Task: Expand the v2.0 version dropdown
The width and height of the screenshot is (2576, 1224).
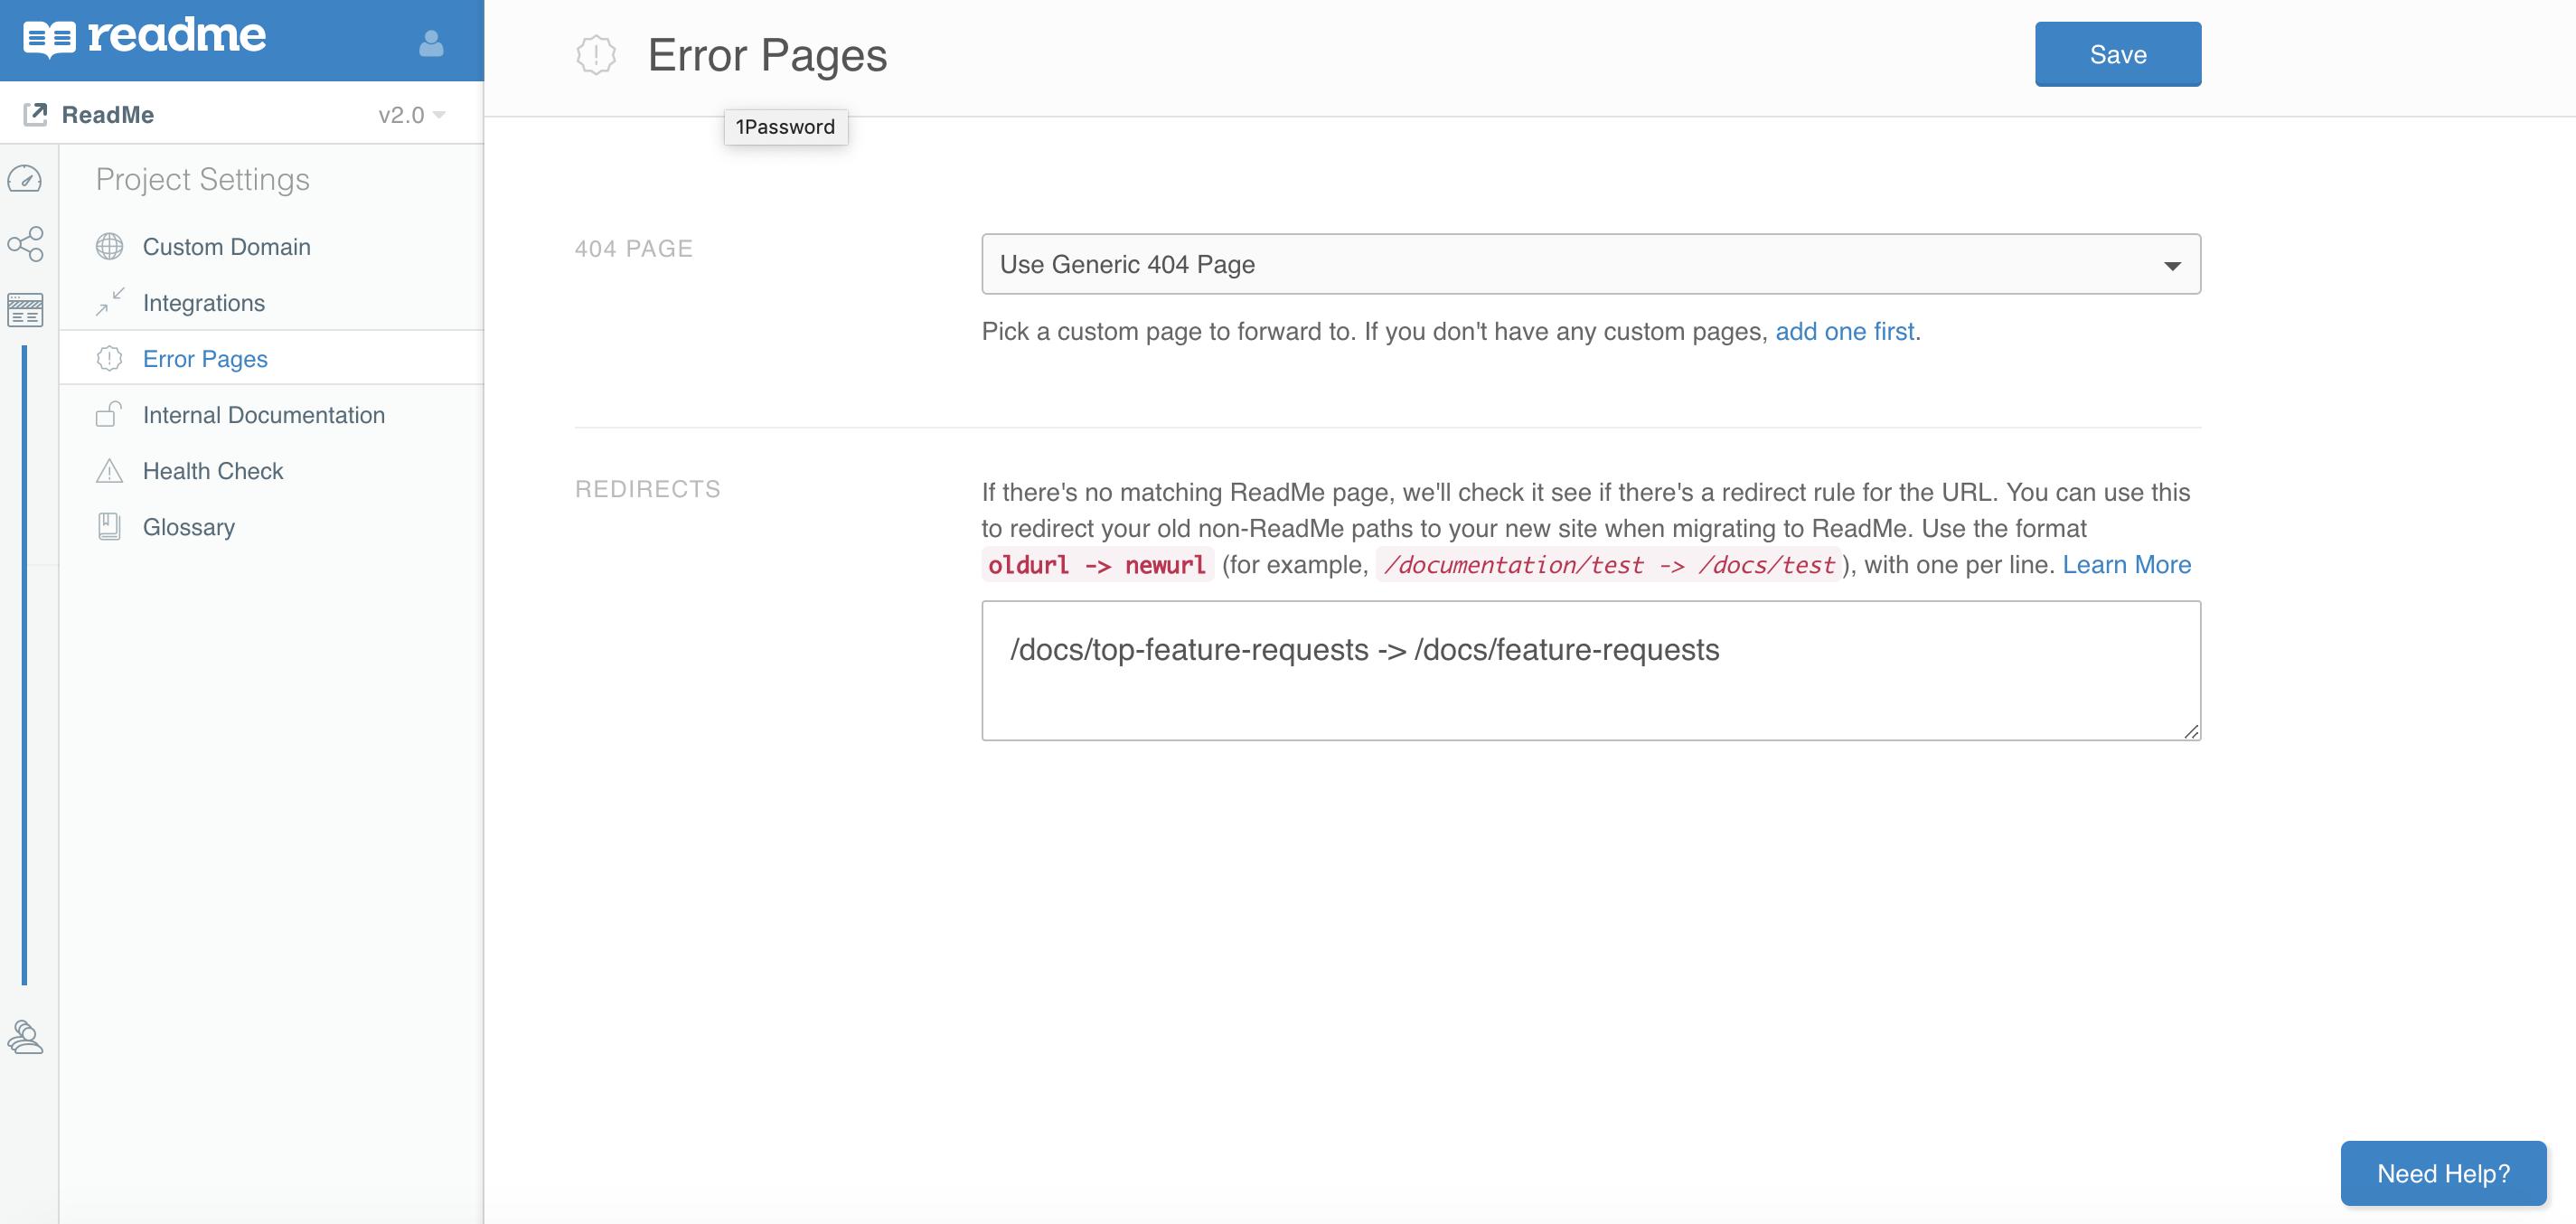Action: (x=411, y=115)
